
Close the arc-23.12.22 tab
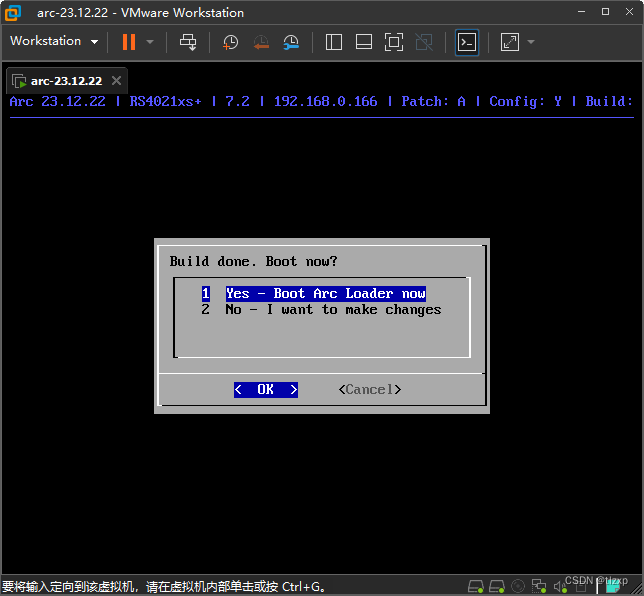116,81
